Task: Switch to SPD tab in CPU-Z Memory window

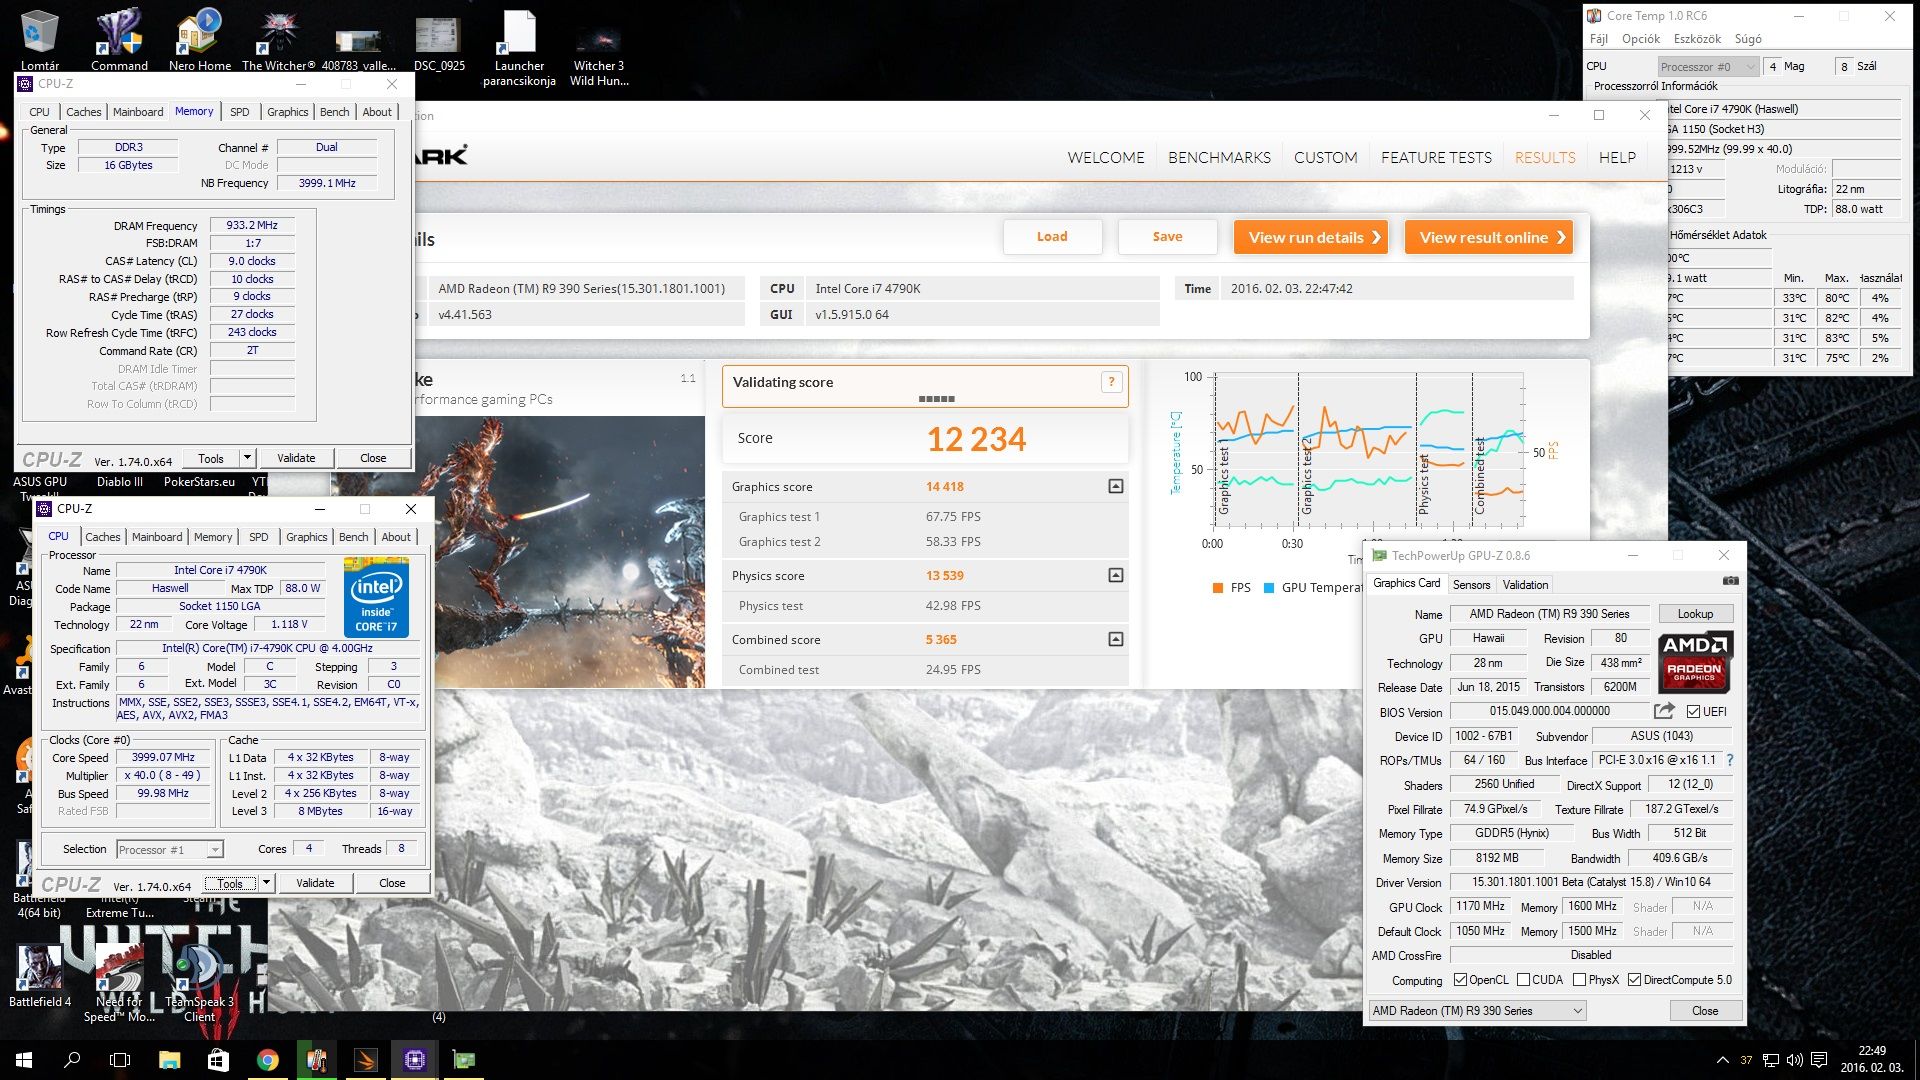Action: (x=240, y=112)
